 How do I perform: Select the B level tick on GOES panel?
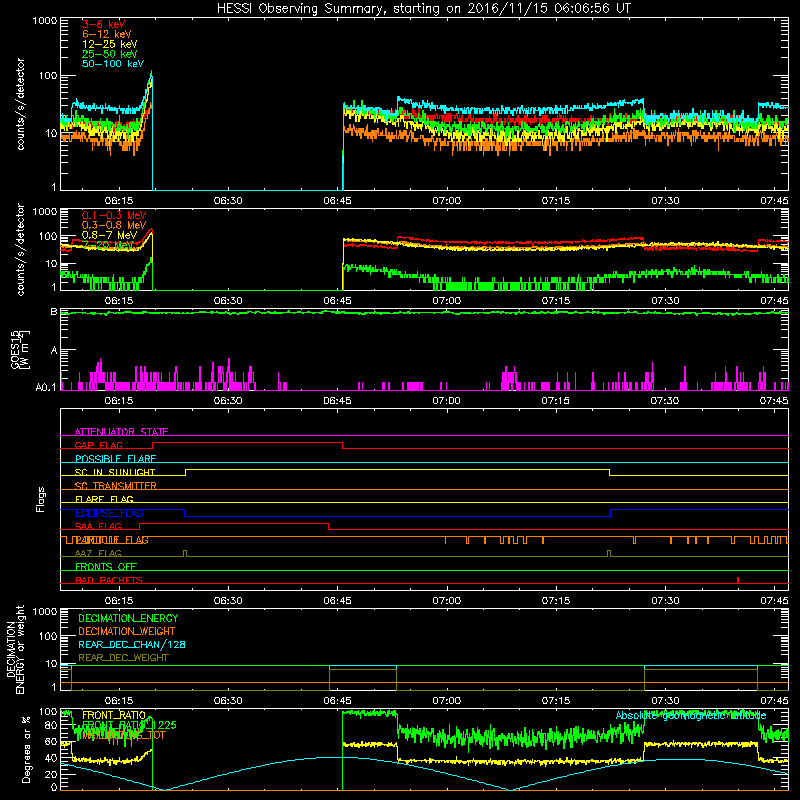pyautogui.click(x=54, y=311)
